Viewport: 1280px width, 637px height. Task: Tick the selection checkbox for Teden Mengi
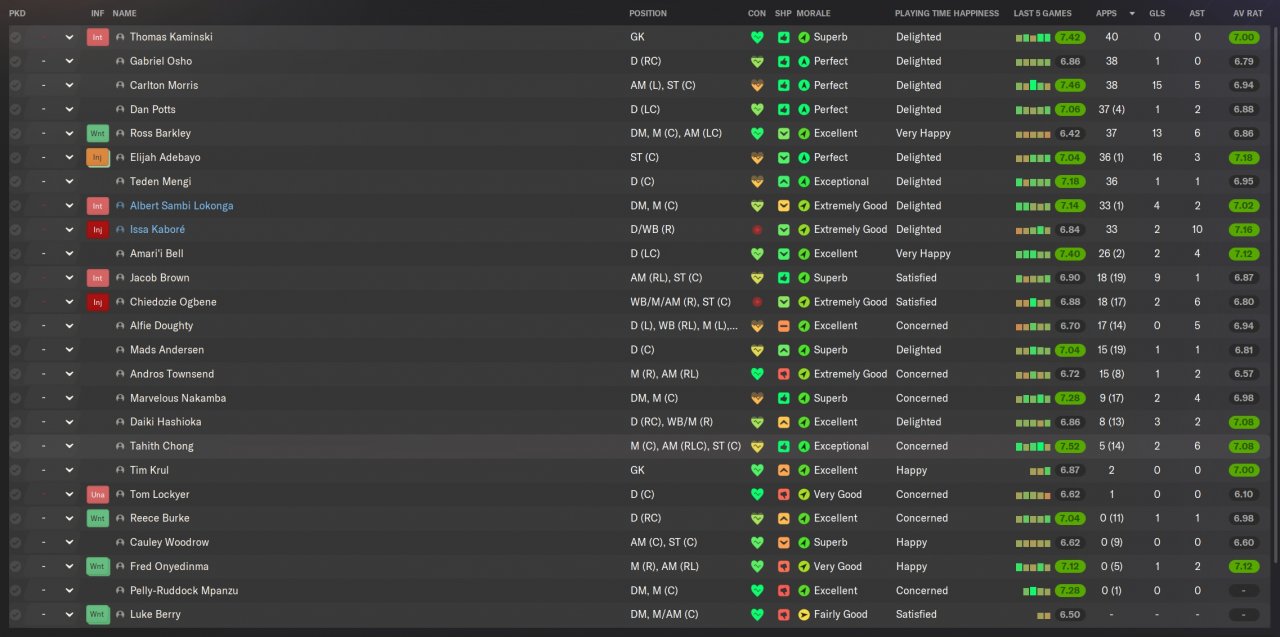click(x=15, y=182)
